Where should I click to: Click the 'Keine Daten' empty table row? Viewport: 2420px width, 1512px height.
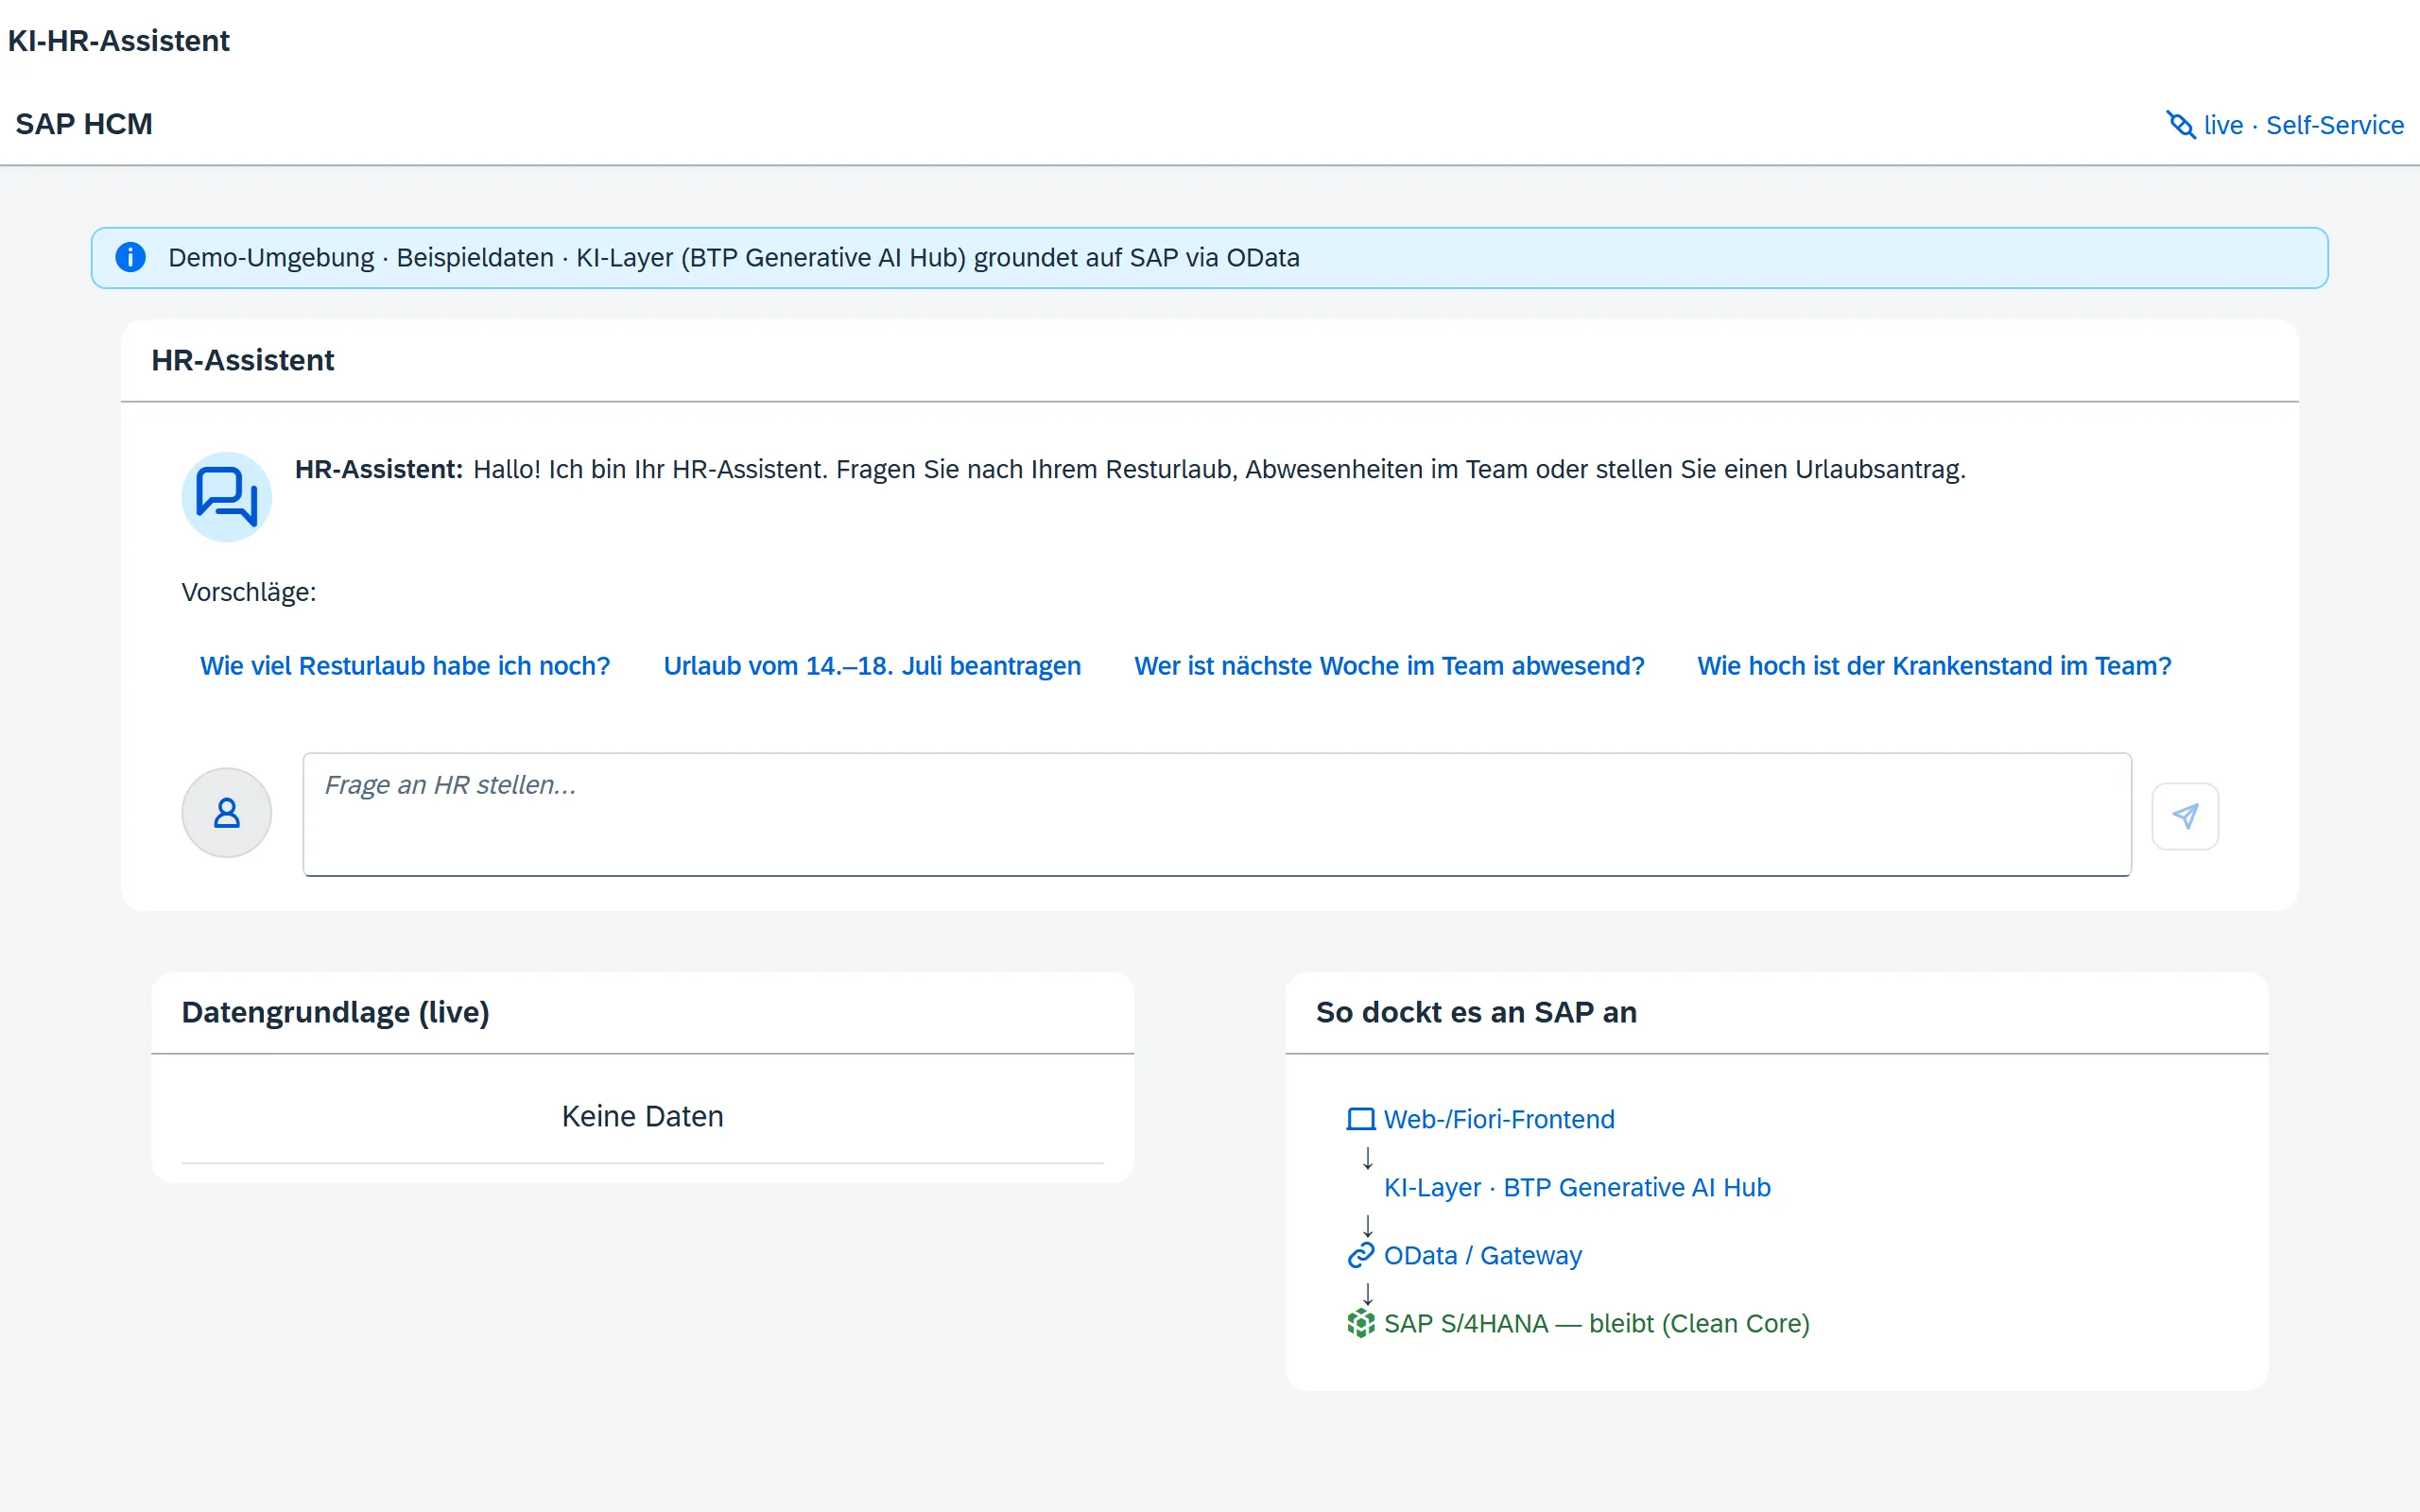click(x=642, y=1116)
